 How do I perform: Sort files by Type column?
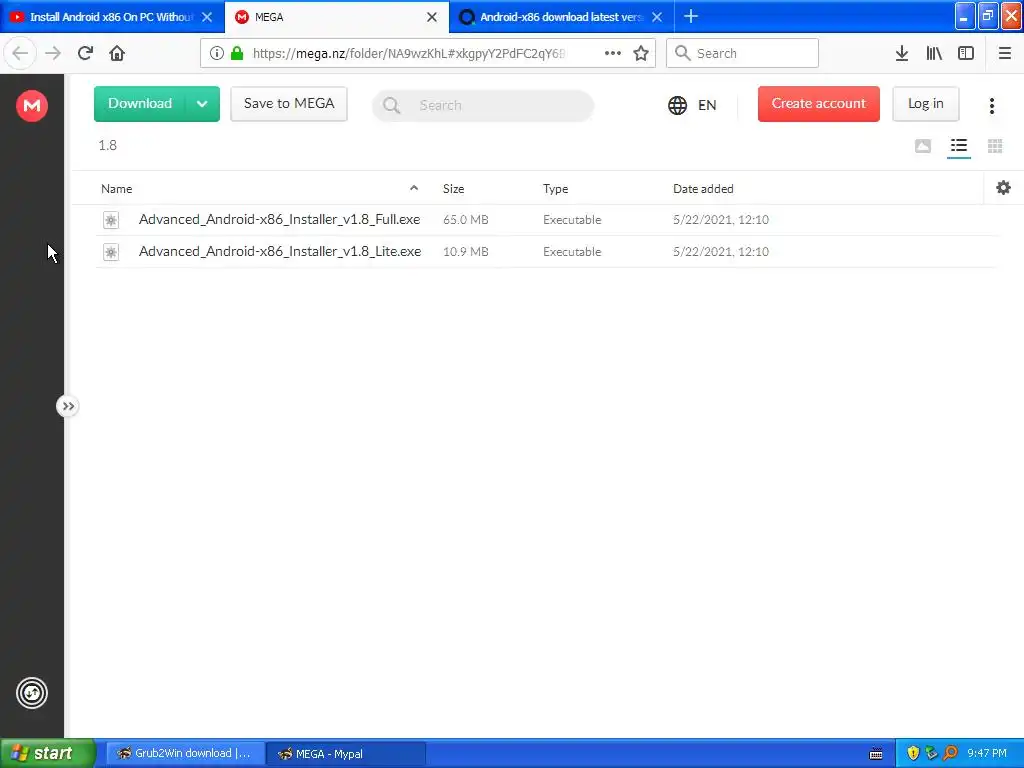555,189
